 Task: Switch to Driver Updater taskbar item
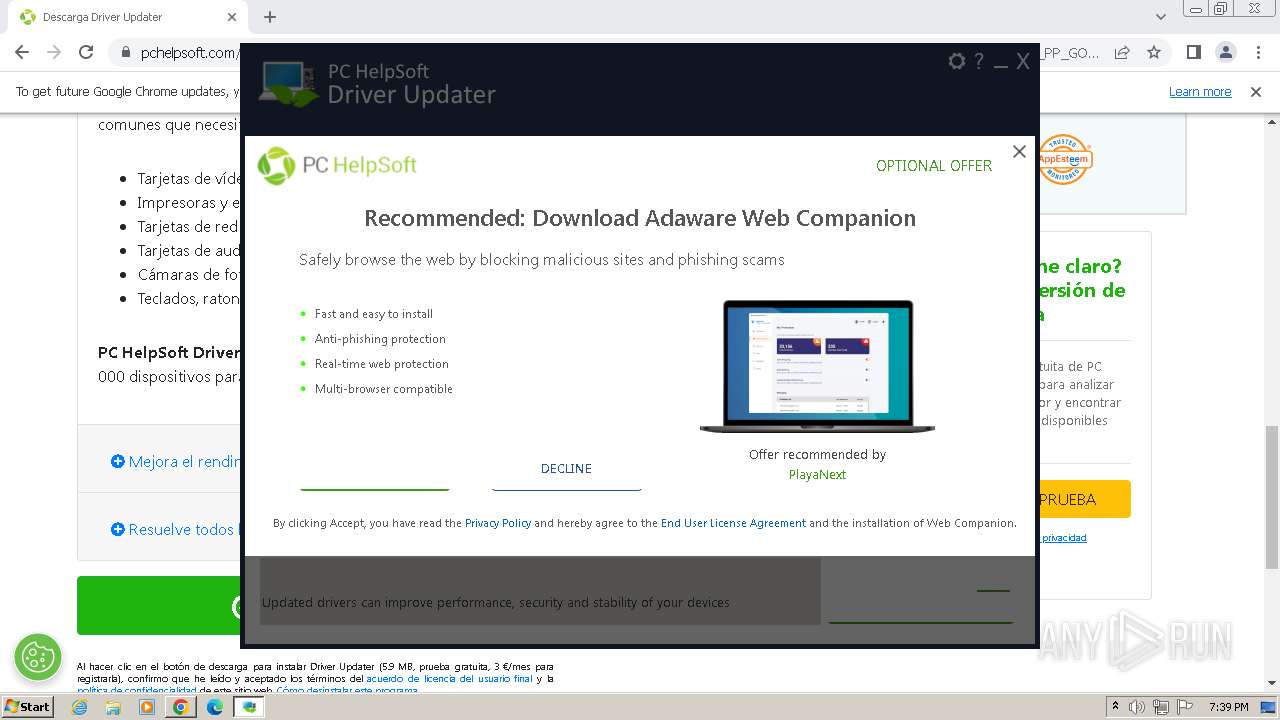point(249,707)
